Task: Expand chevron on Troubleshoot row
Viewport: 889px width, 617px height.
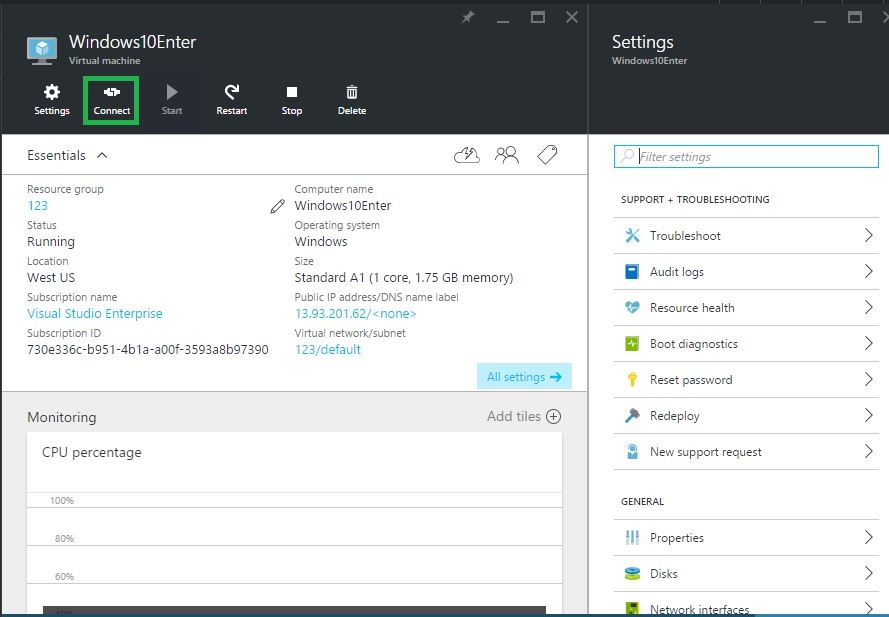Action: coord(868,235)
